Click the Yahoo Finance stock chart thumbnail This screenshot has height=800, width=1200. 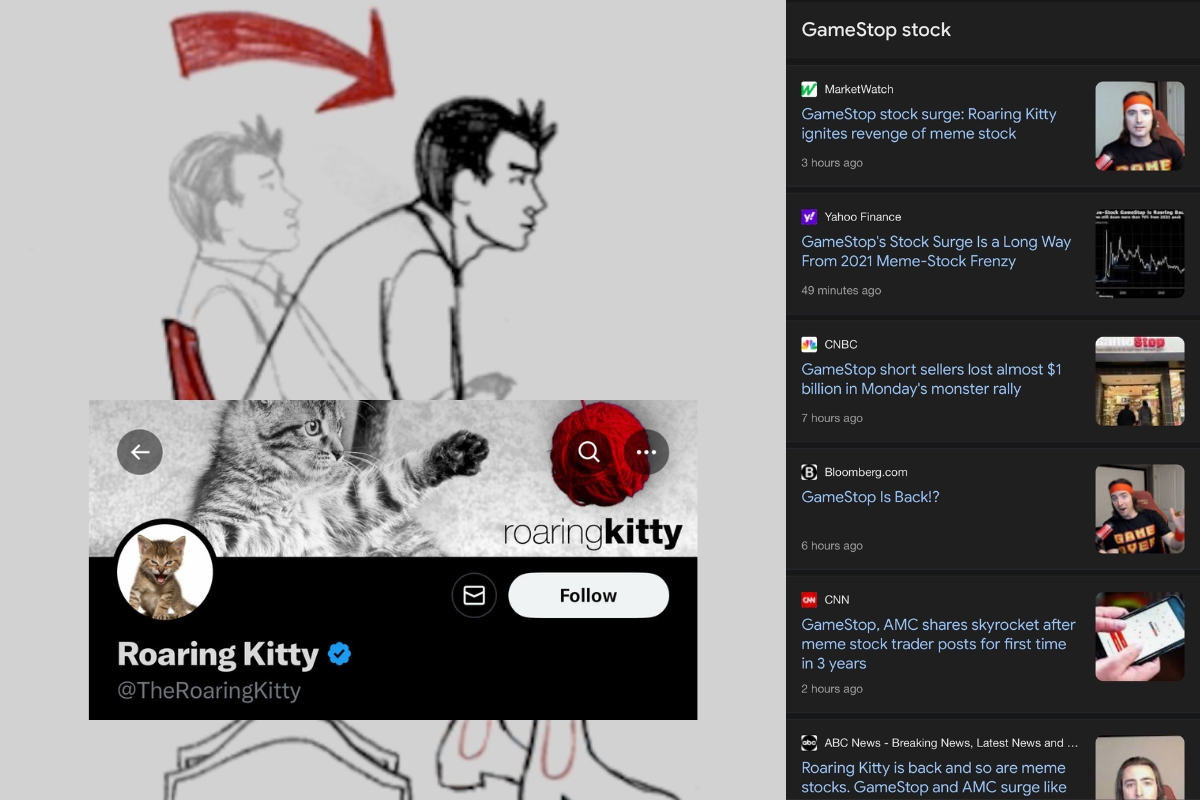tap(1139, 253)
